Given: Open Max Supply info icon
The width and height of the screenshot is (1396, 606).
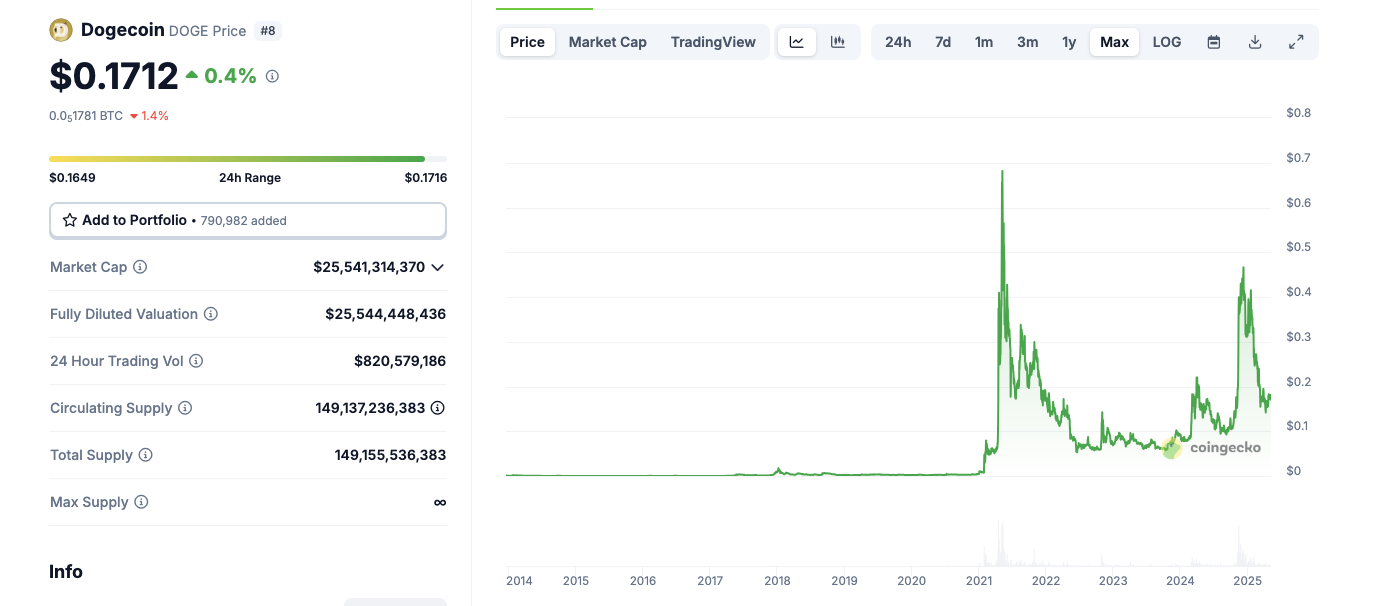Looking at the screenshot, I should click(x=141, y=502).
